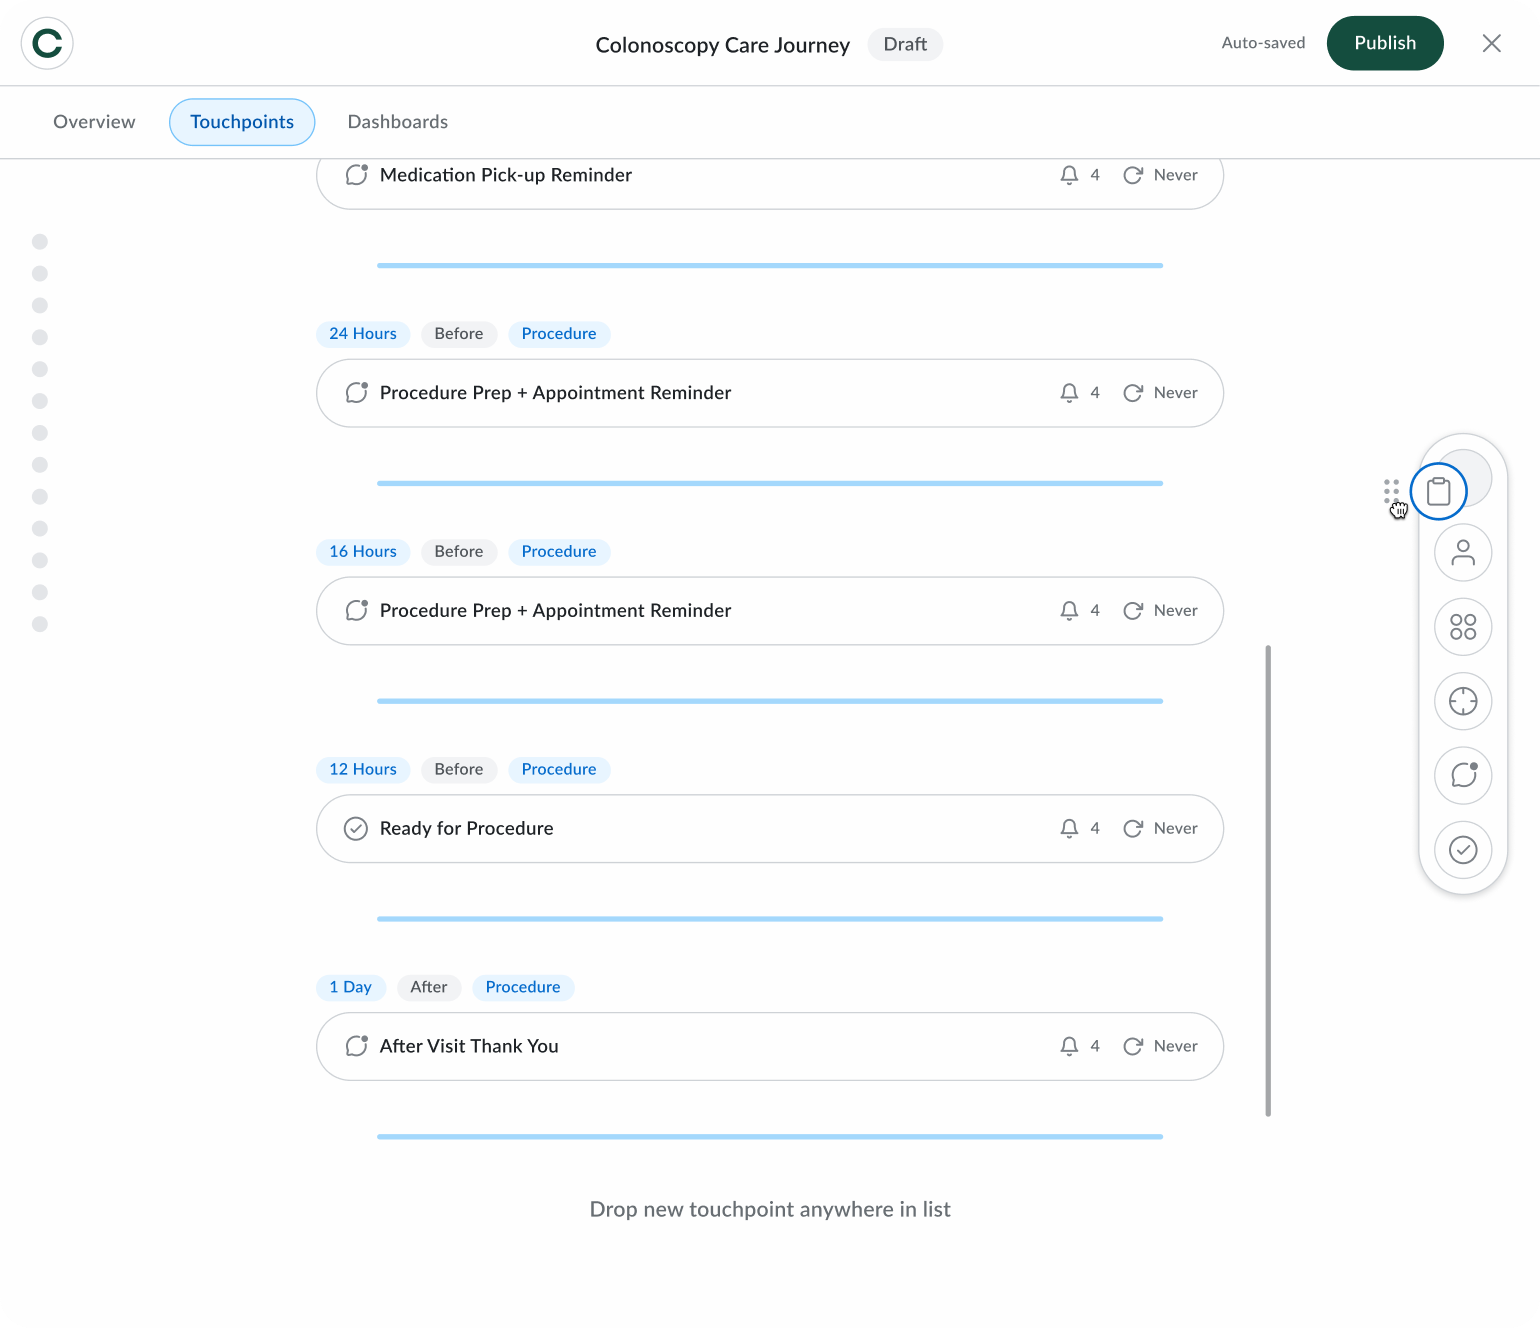Click Procedure tag in 12 Hours row

coord(559,770)
